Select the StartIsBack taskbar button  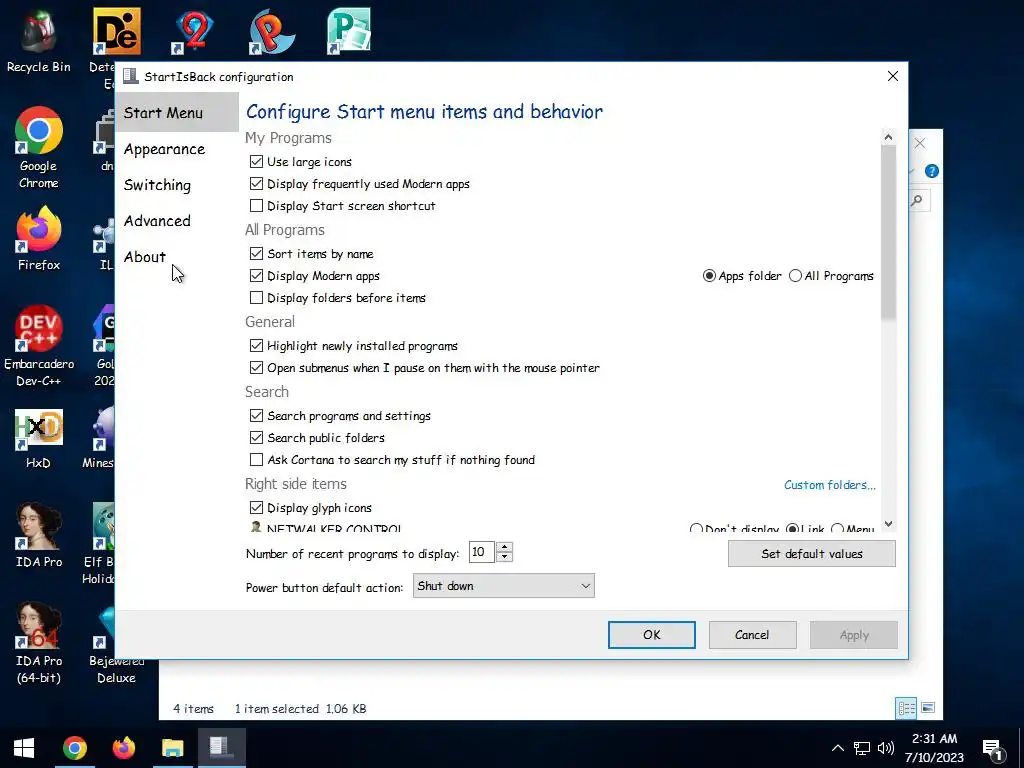(x=221, y=748)
